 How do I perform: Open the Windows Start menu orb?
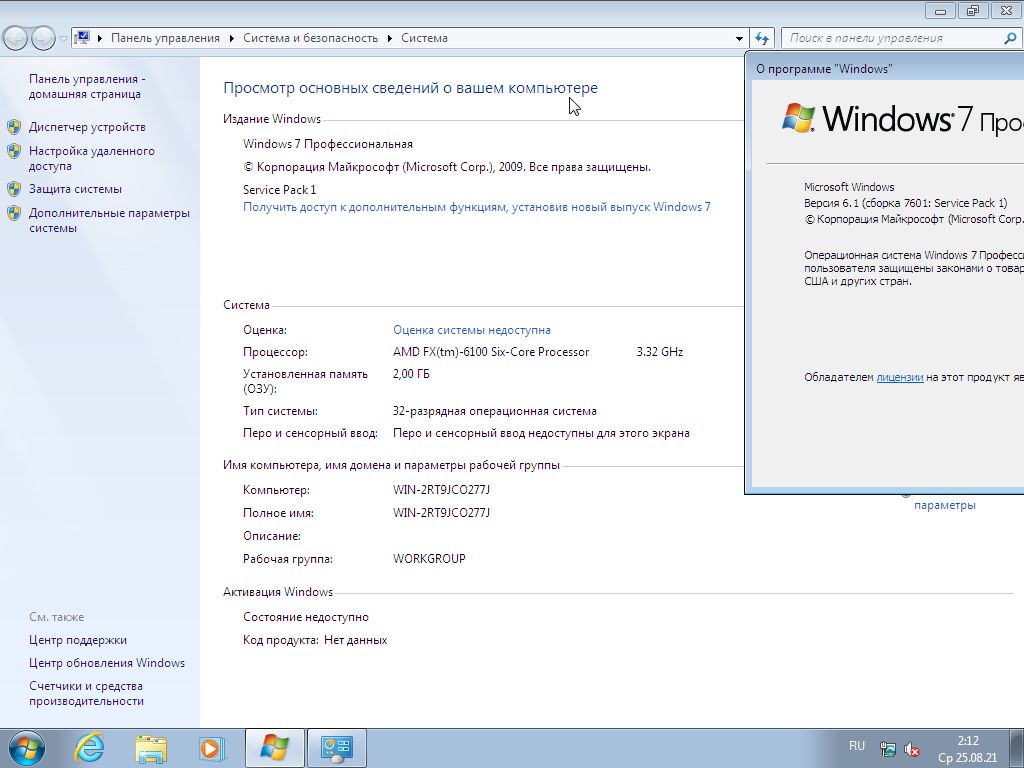tap(27, 748)
